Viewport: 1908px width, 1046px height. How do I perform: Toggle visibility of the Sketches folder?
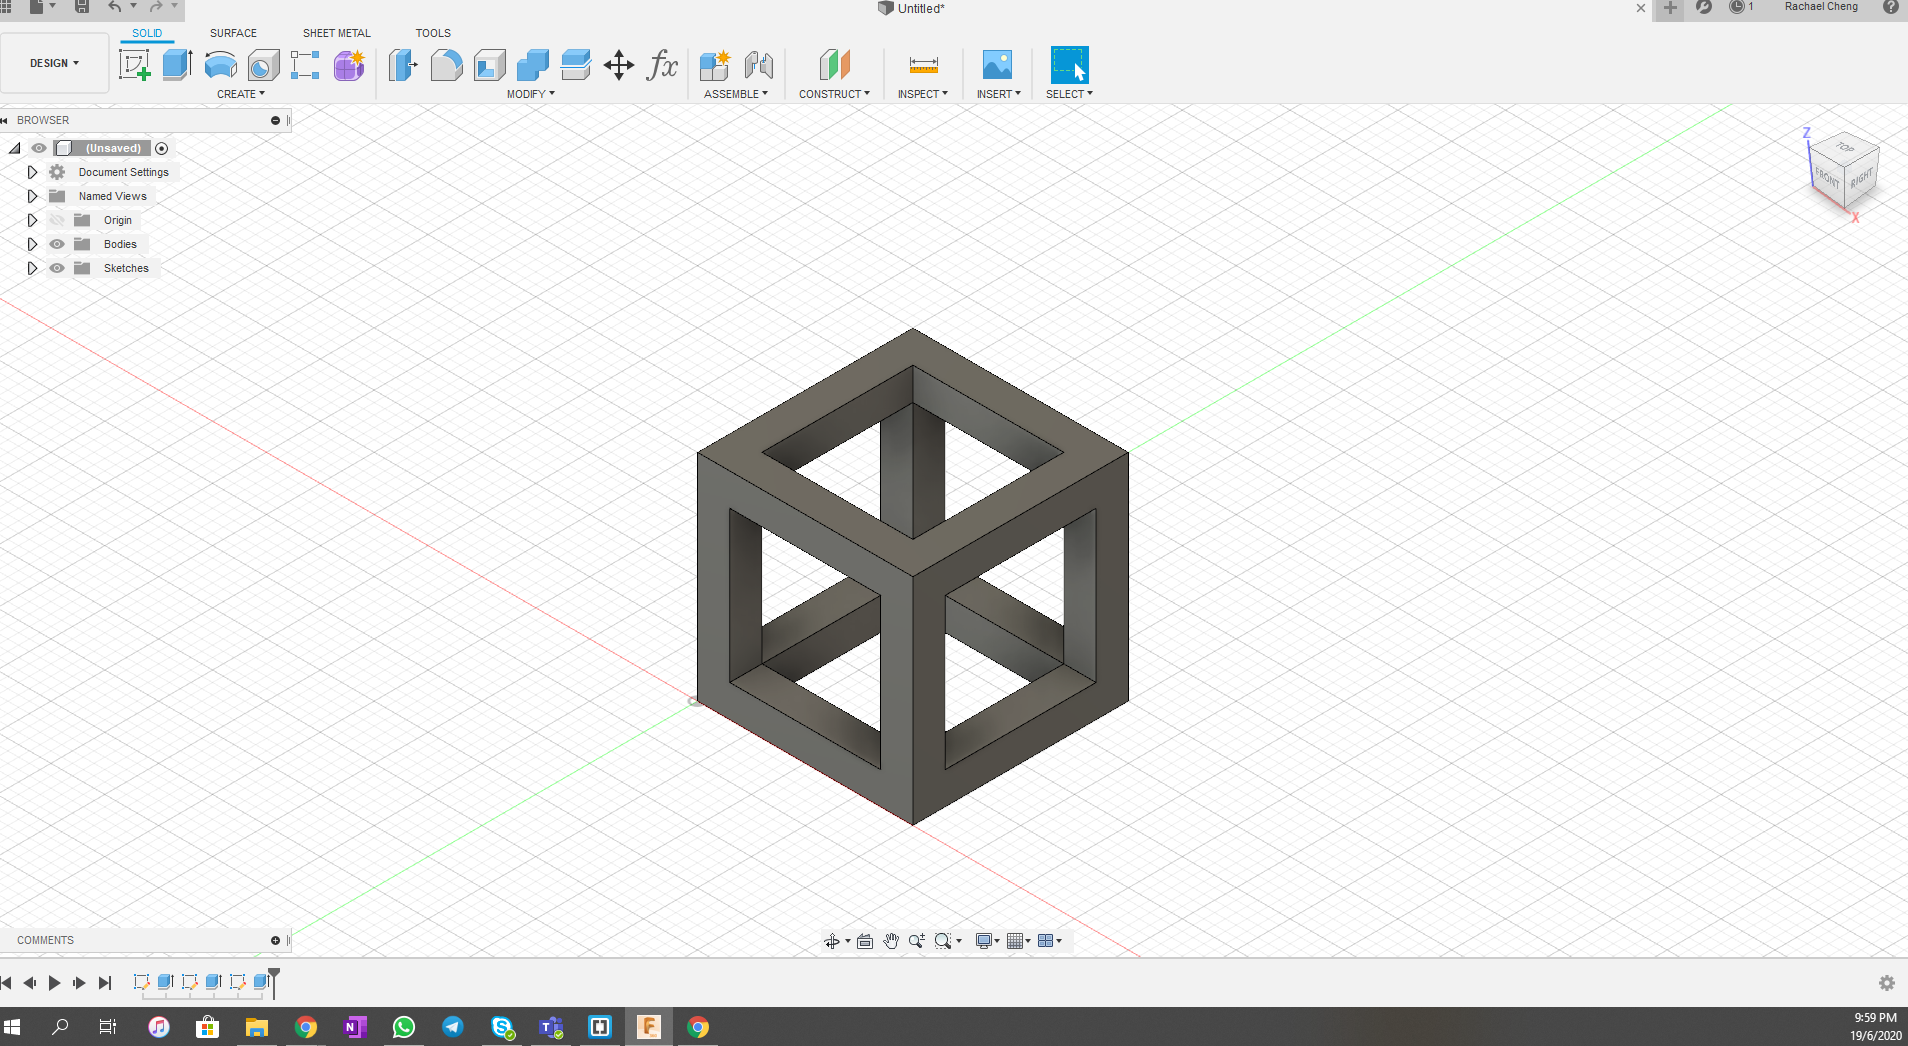[57, 268]
